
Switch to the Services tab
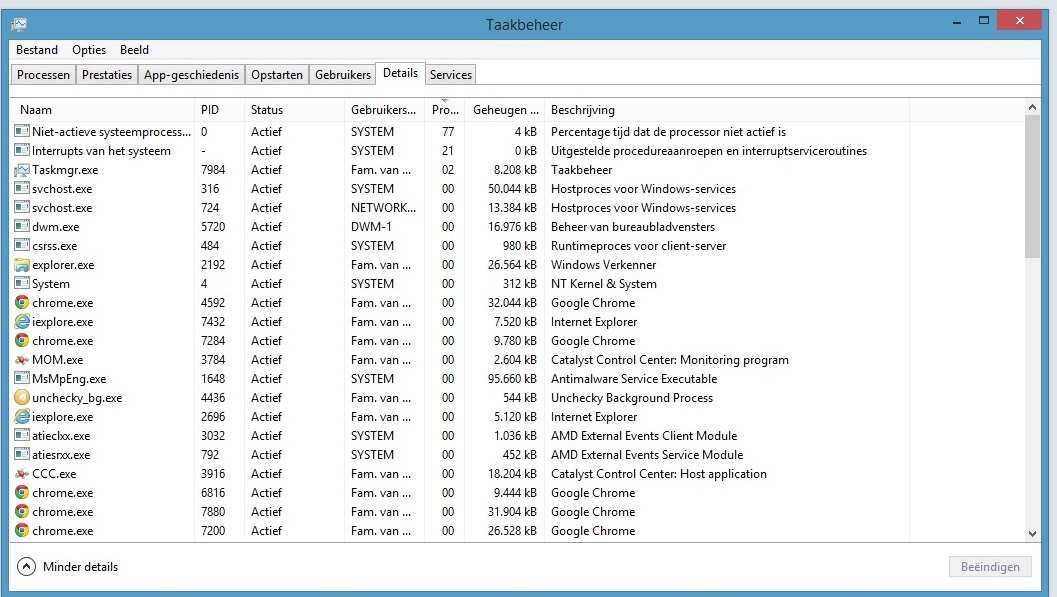tap(451, 75)
